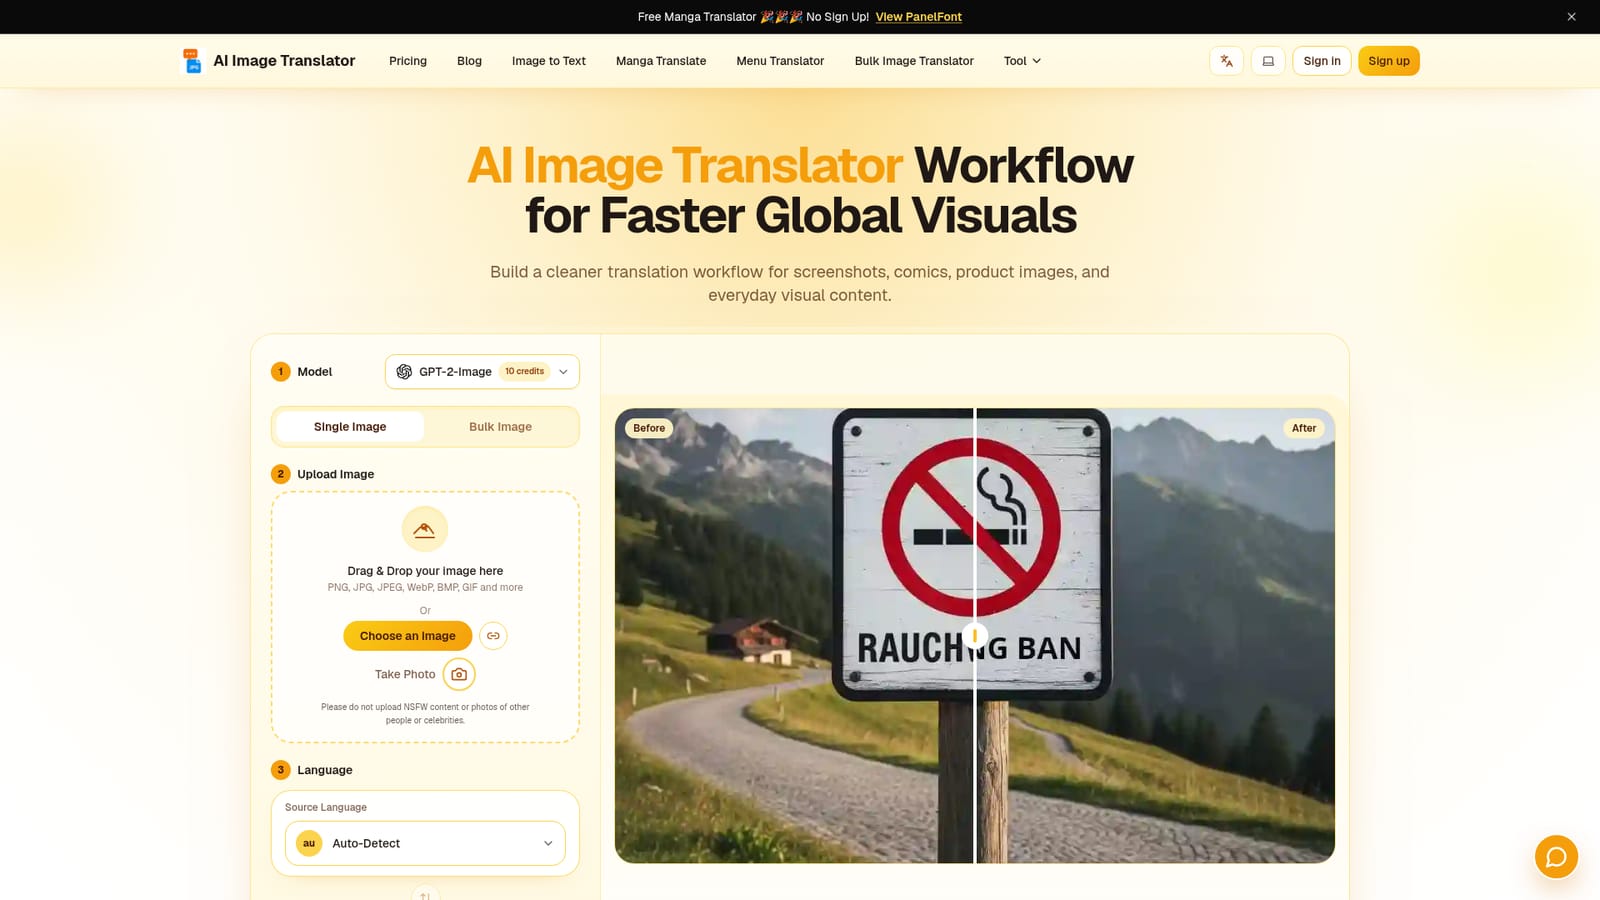Click the Choose an Image button
Screen dimensions: 1600x900
[x=408, y=636]
